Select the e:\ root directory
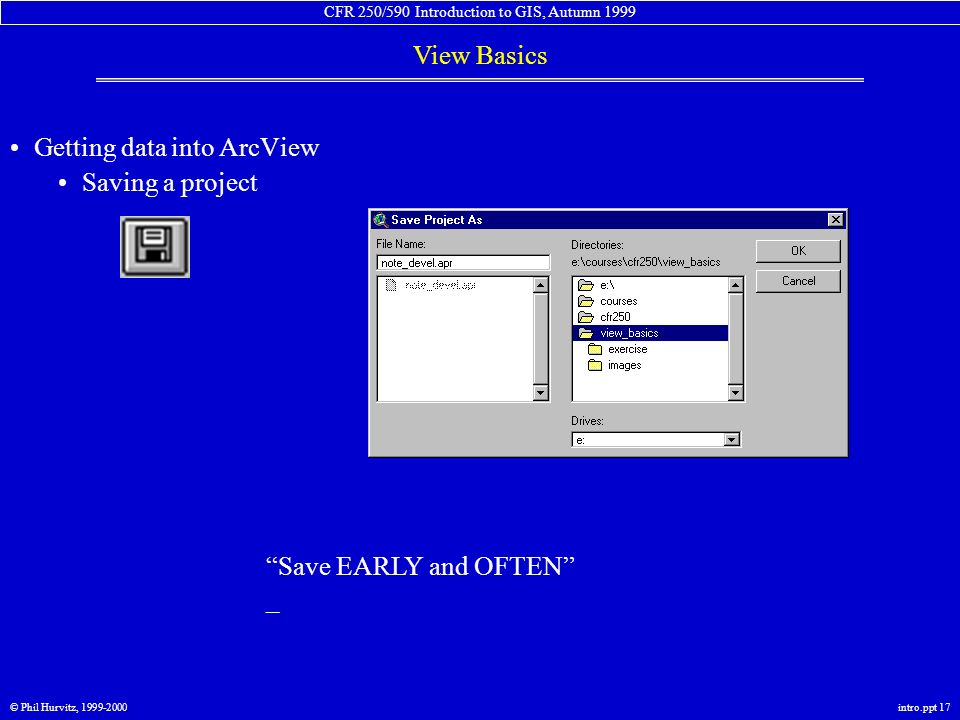The width and height of the screenshot is (960, 720). [x=607, y=285]
